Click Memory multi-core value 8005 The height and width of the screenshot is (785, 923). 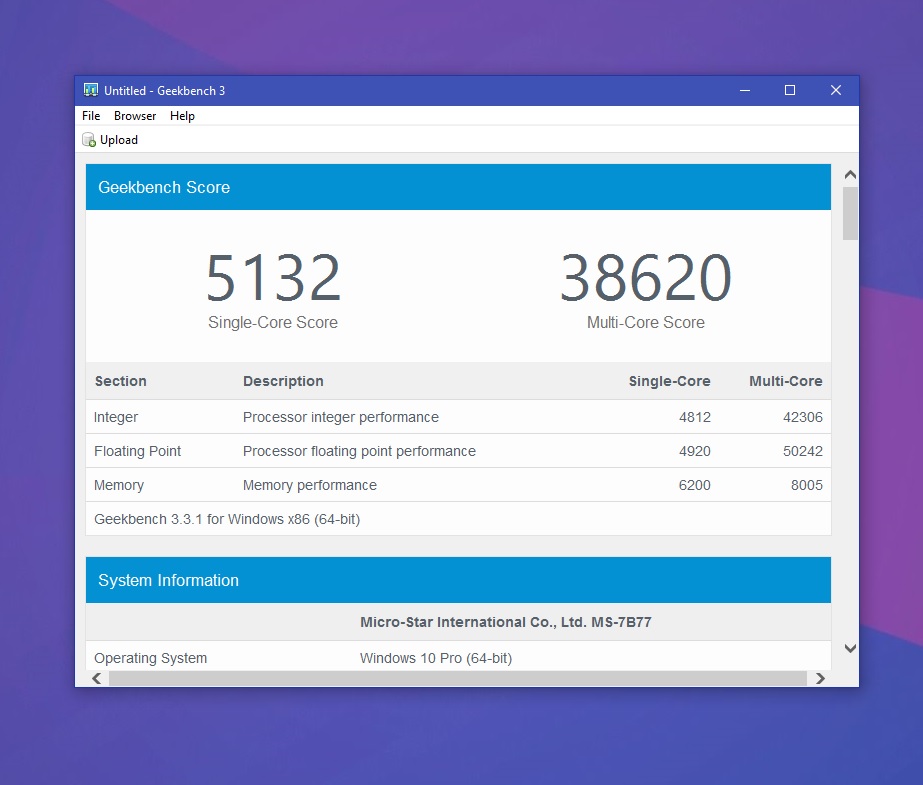tap(806, 485)
